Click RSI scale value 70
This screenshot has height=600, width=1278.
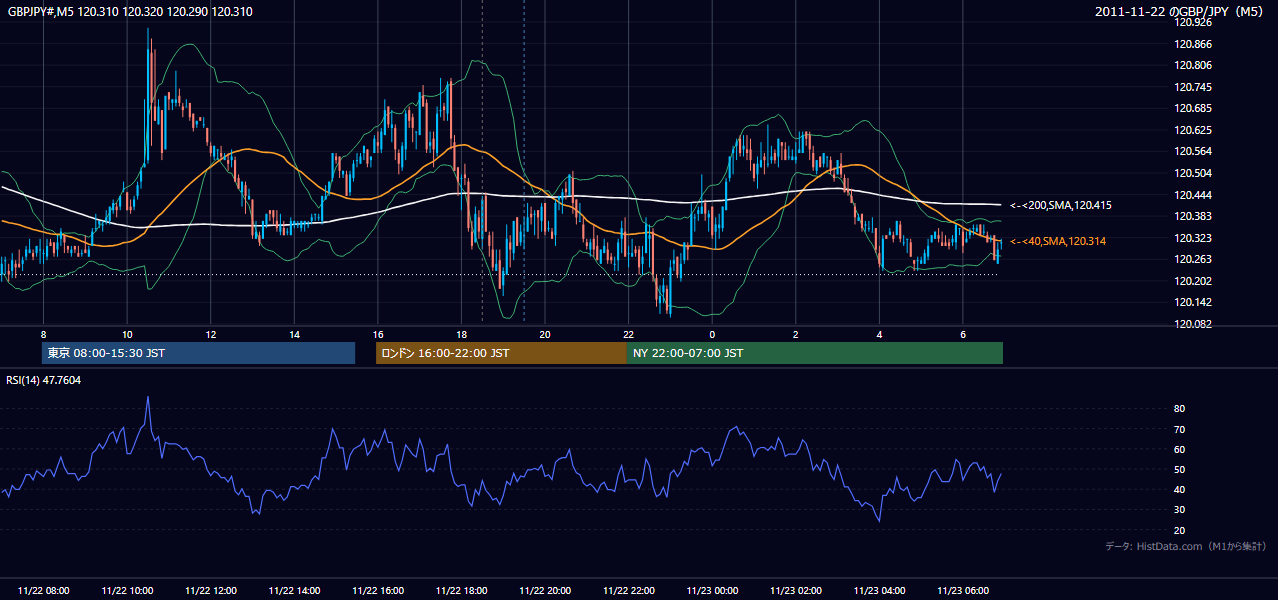pos(1180,429)
